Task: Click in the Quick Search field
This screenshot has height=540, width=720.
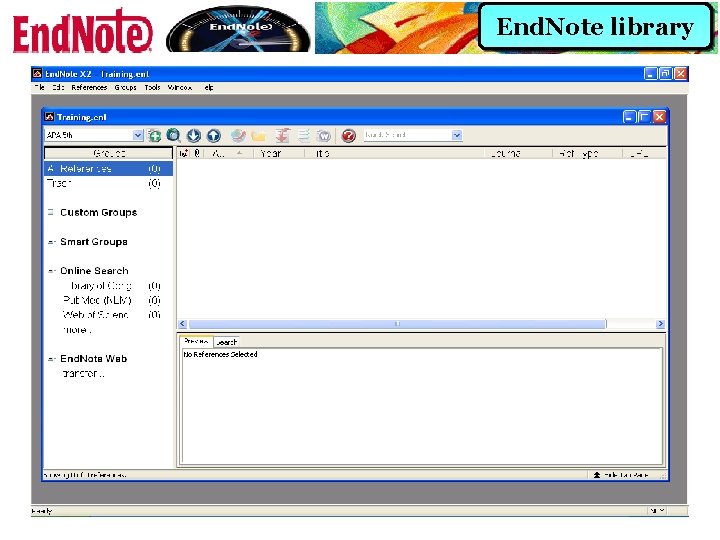Action: [x=407, y=135]
